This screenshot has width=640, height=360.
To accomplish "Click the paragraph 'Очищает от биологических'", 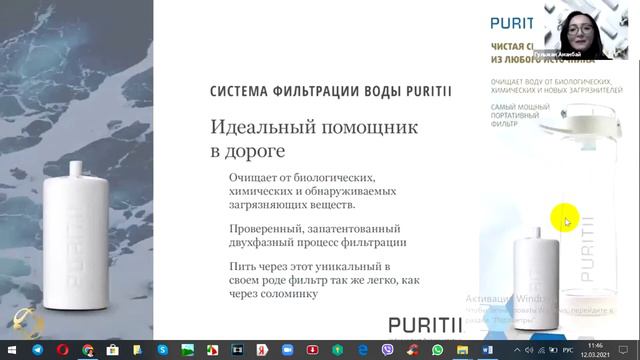I will click(312, 191).
